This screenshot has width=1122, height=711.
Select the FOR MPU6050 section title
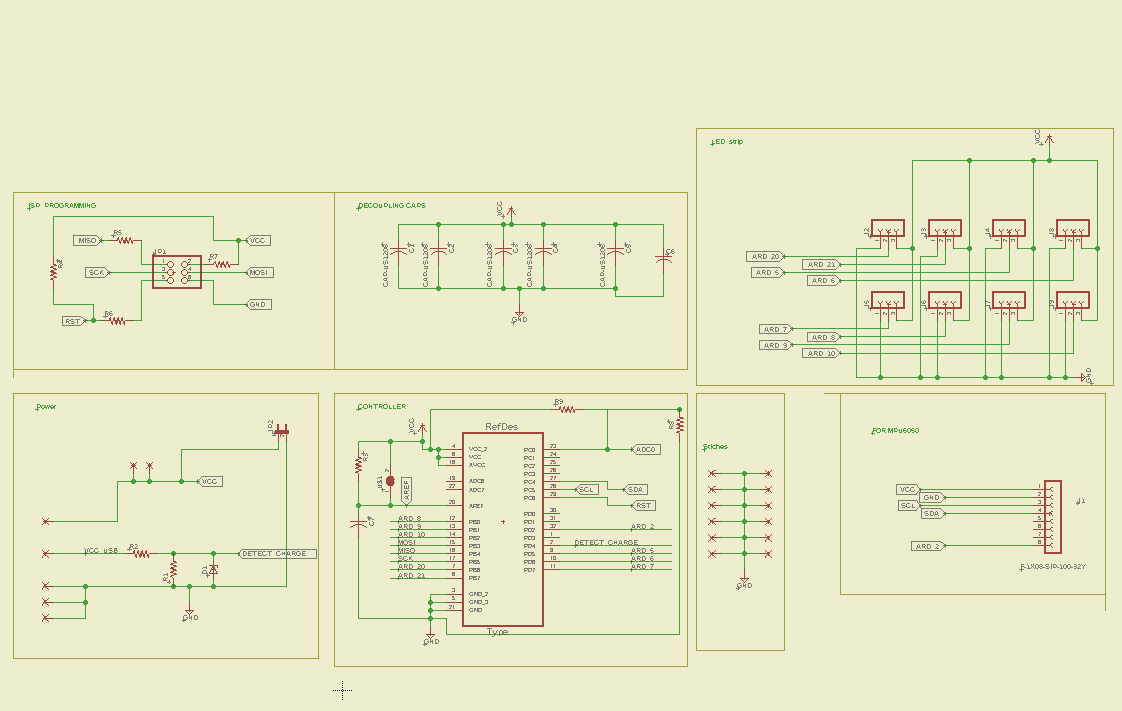(895, 431)
